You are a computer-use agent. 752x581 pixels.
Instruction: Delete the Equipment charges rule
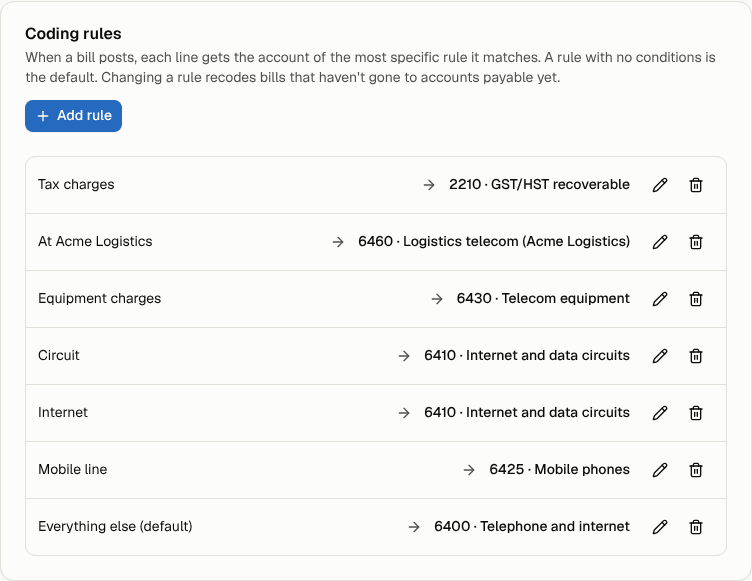696,299
